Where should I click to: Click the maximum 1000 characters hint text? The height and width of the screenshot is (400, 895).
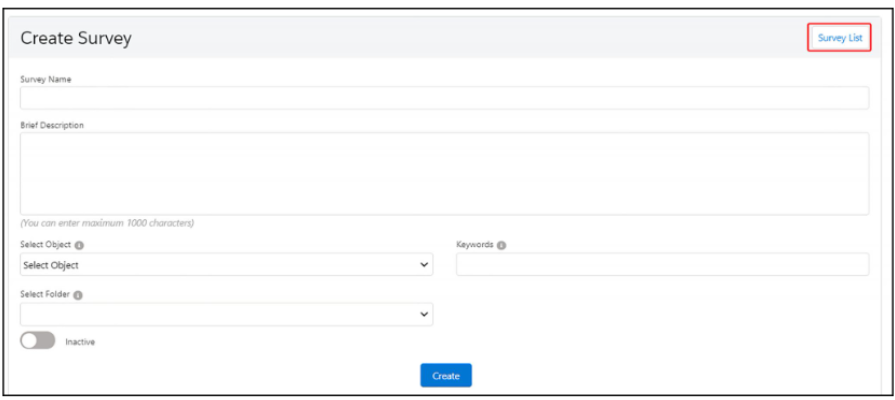tap(107, 222)
